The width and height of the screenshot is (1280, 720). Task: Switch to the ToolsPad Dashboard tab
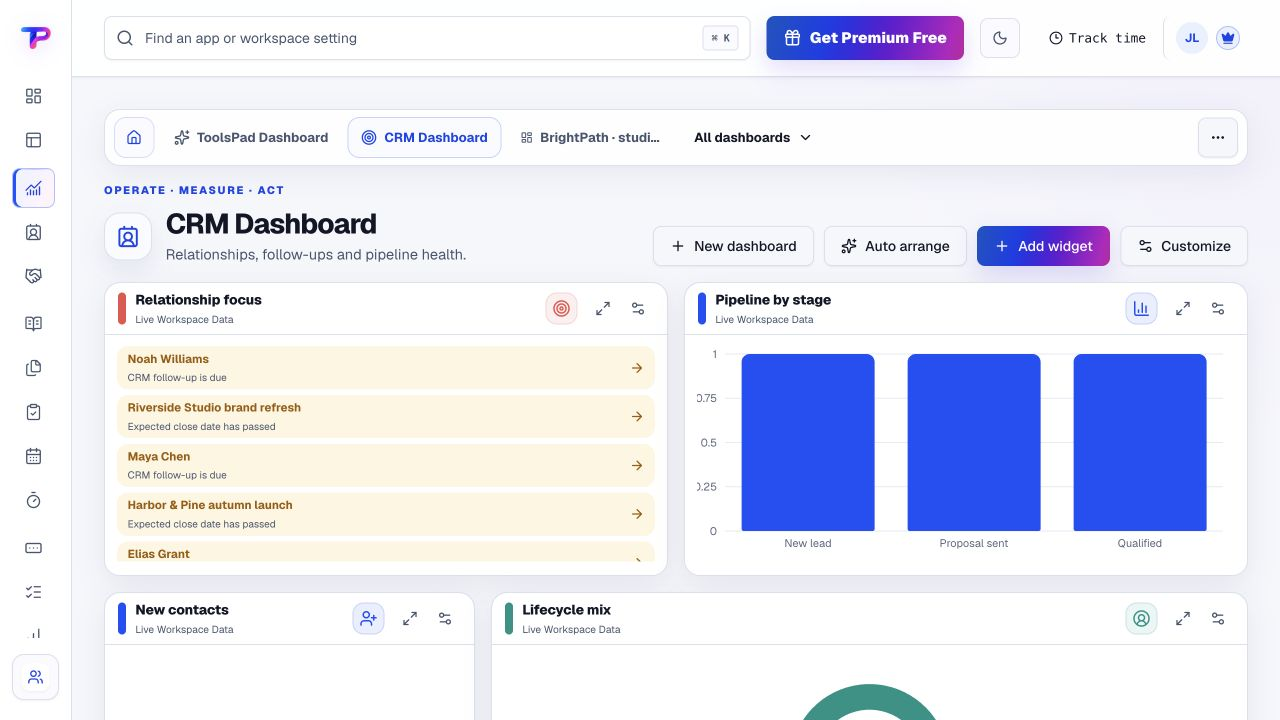251,138
